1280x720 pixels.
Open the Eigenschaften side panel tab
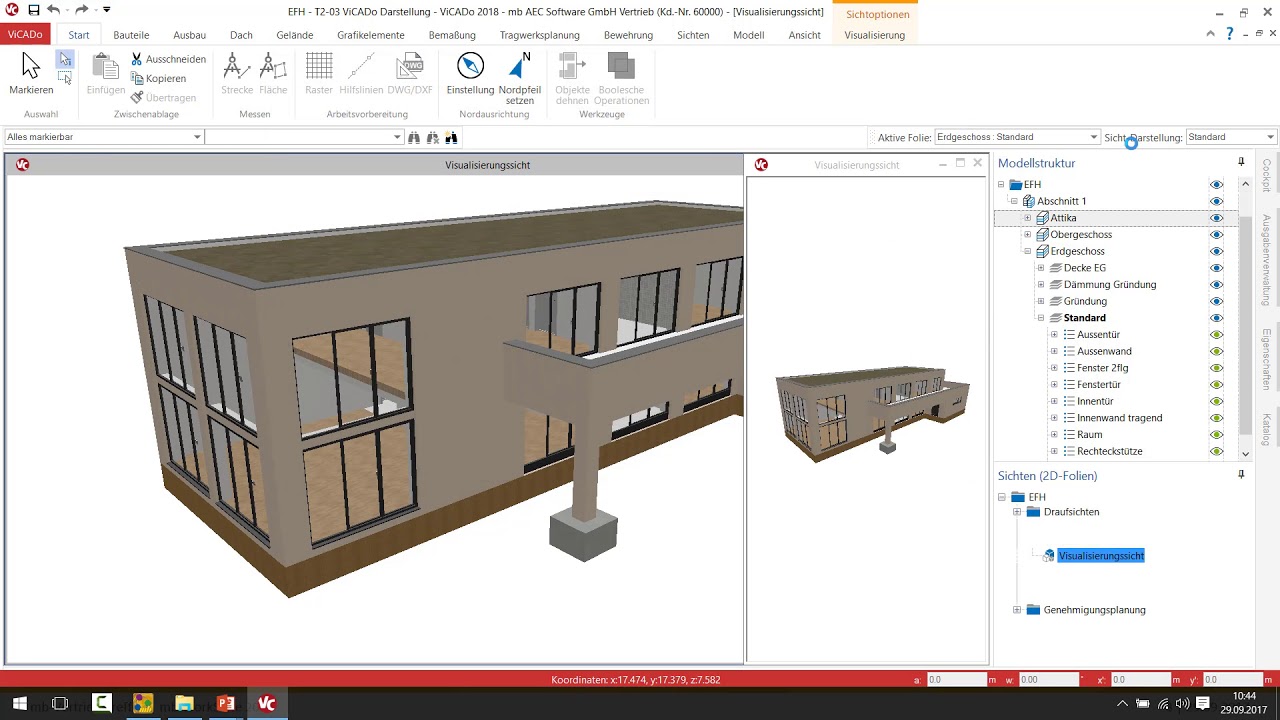point(1266,358)
